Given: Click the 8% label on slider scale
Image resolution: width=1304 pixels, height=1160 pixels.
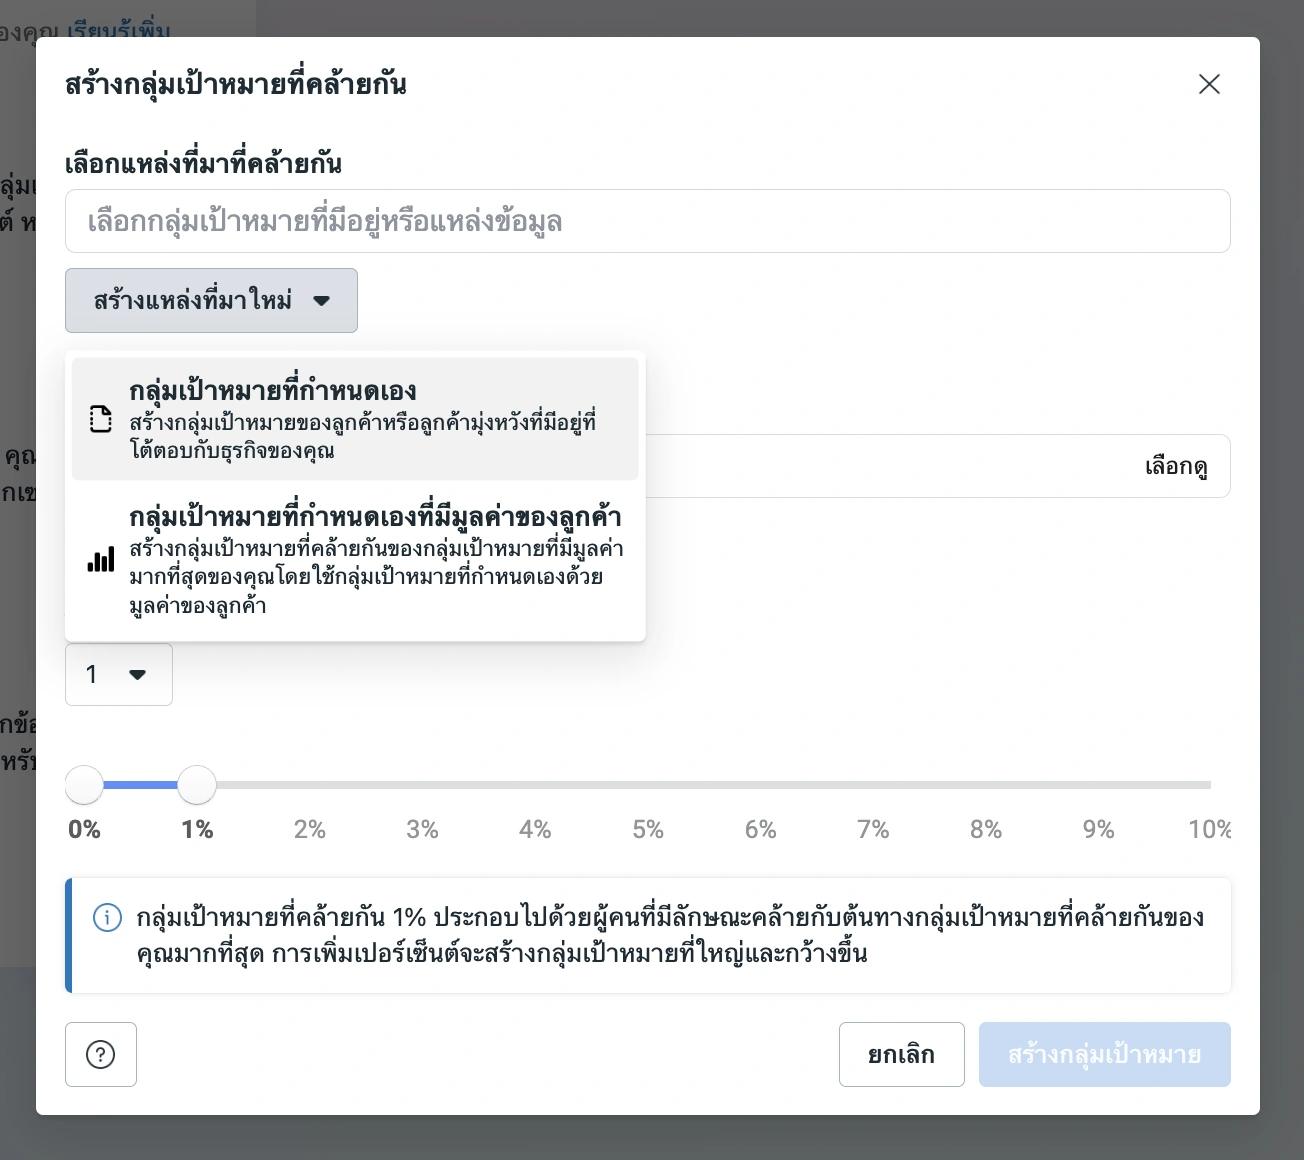Looking at the screenshot, I should coord(985,829).
